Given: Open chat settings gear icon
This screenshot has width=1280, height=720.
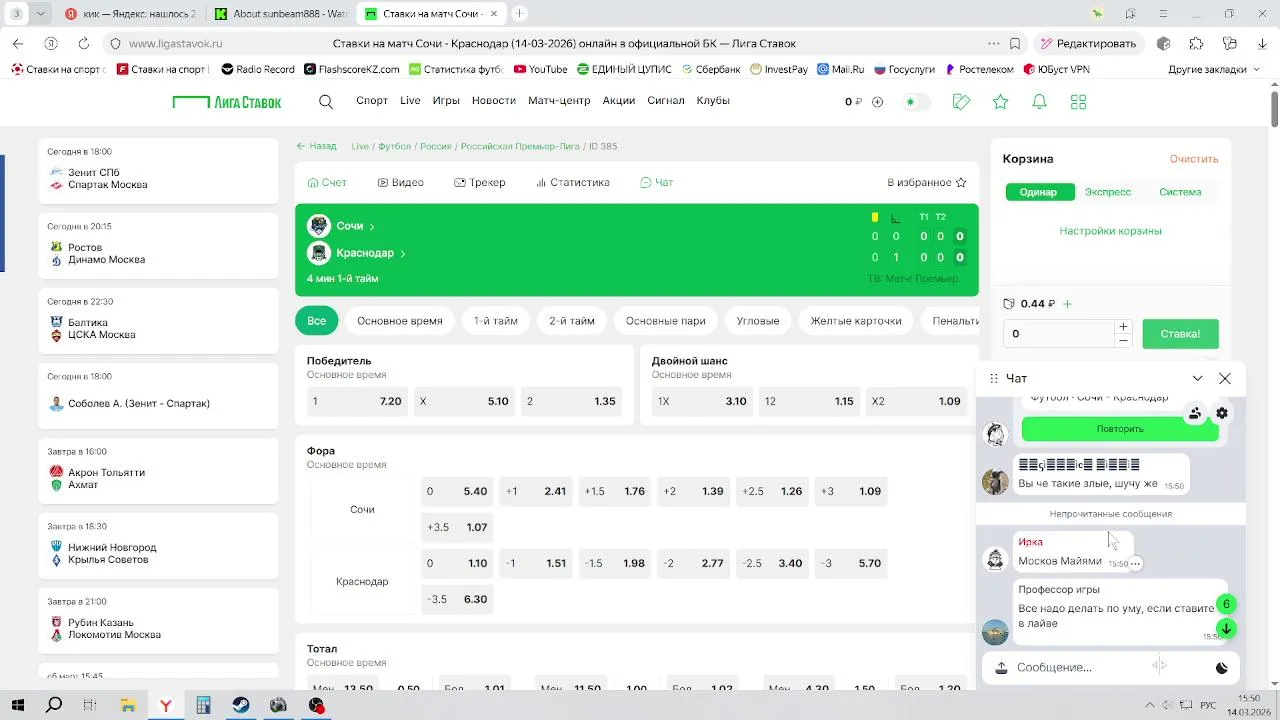Looking at the screenshot, I should pos(1222,413).
